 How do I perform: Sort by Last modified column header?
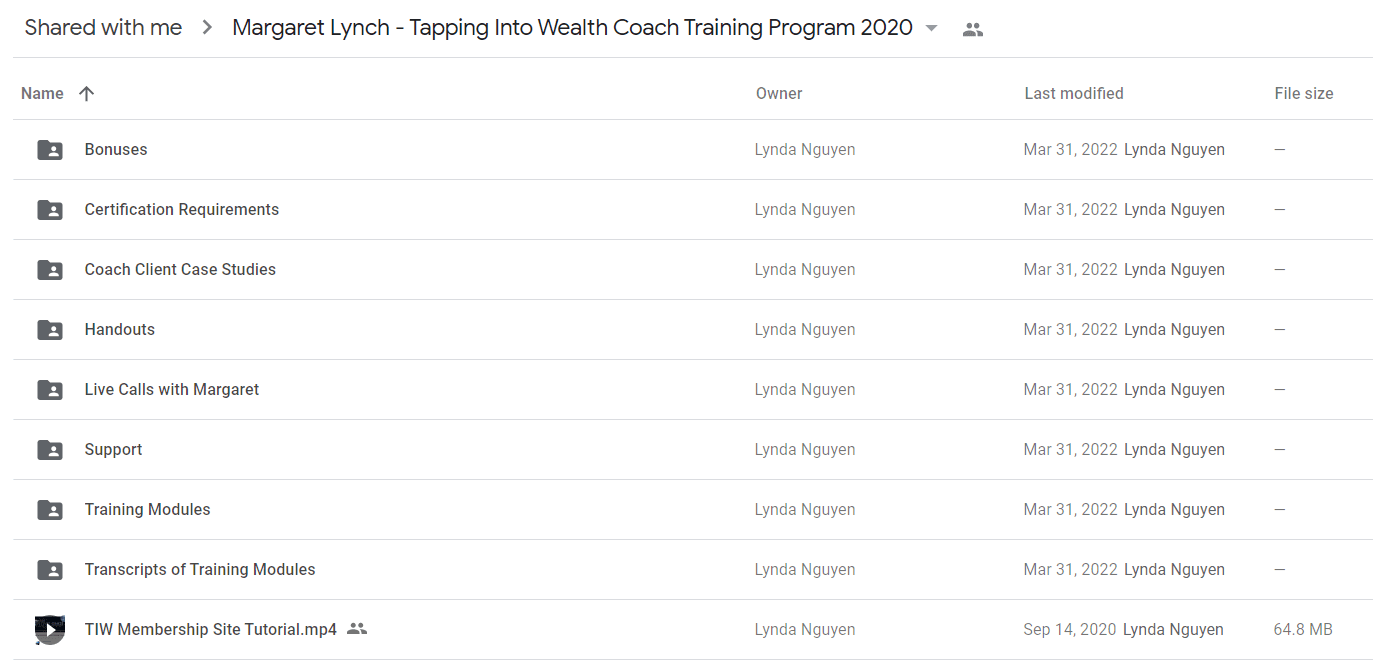point(1074,93)
